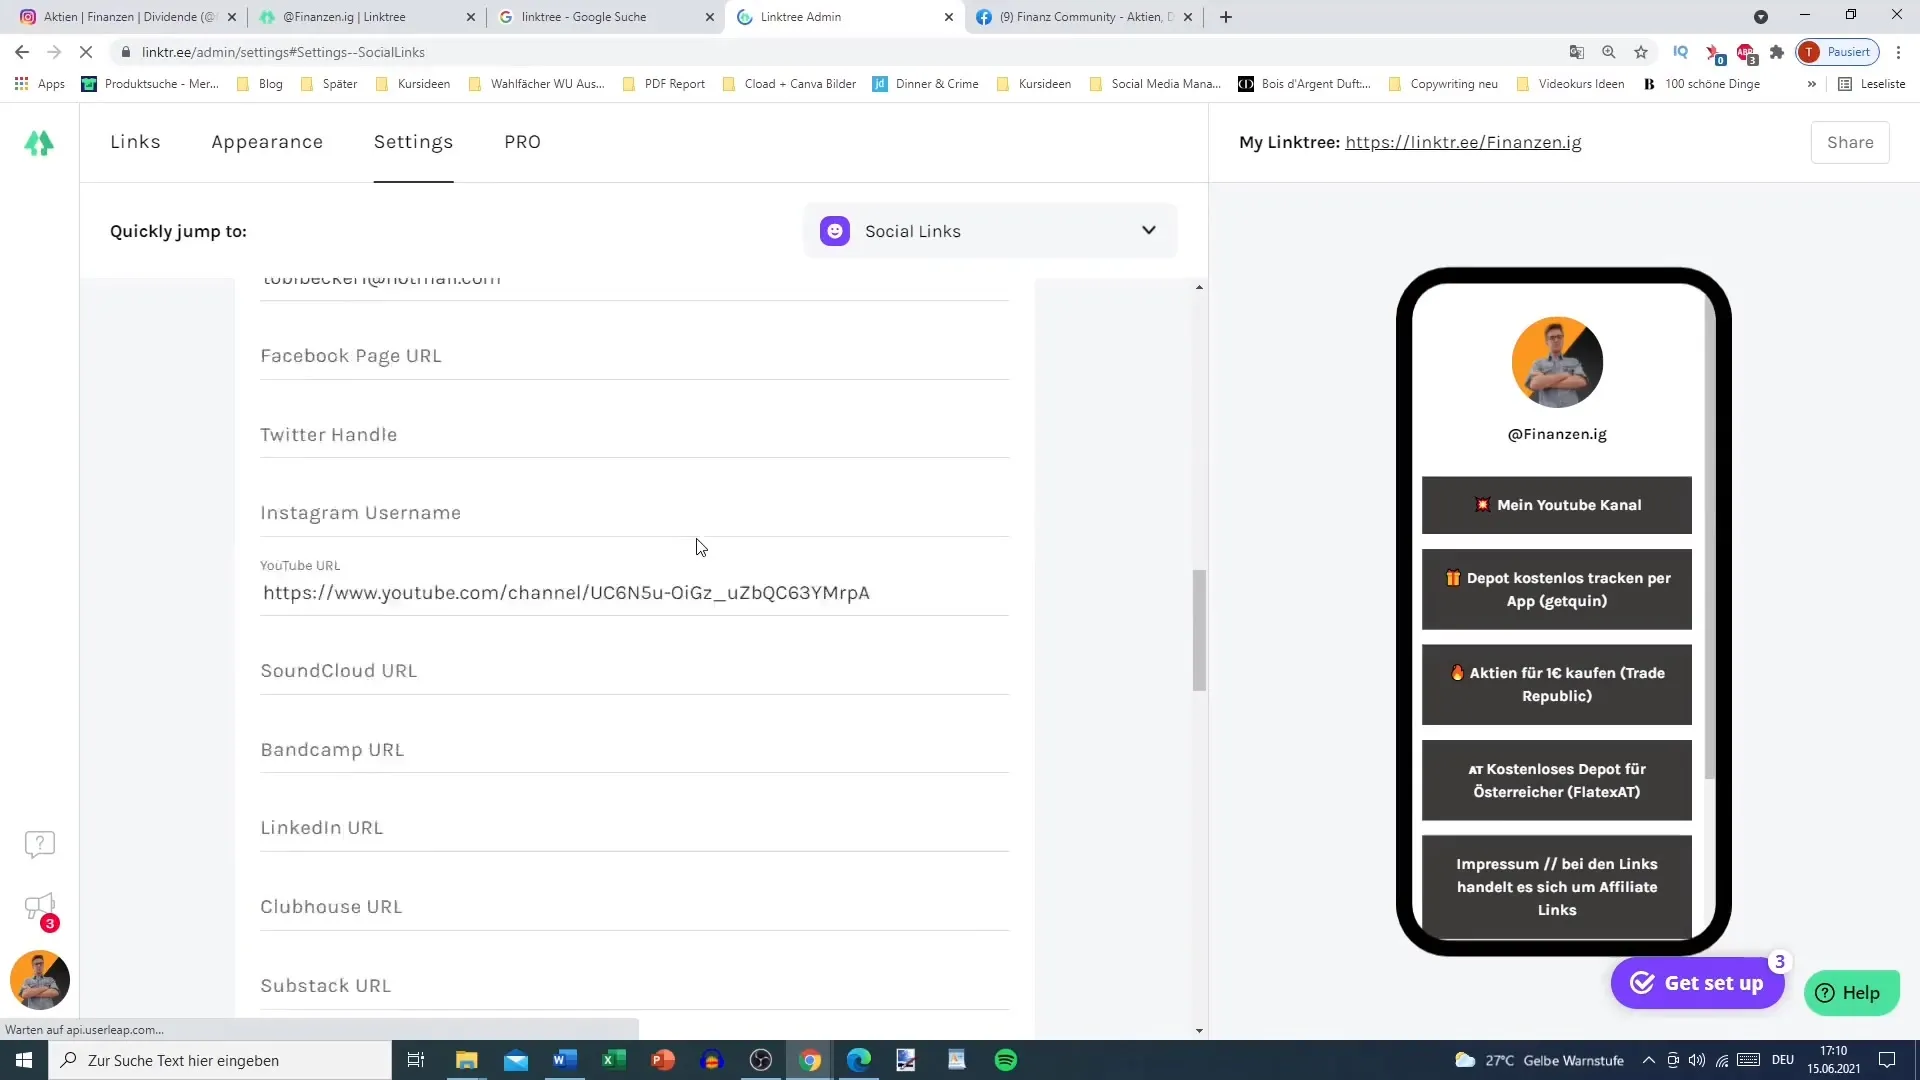Image resolution: width=1920 pixels, height=1080 pixels.
Task: Show hidden system tray icons
Action: click(1648, 1060)
